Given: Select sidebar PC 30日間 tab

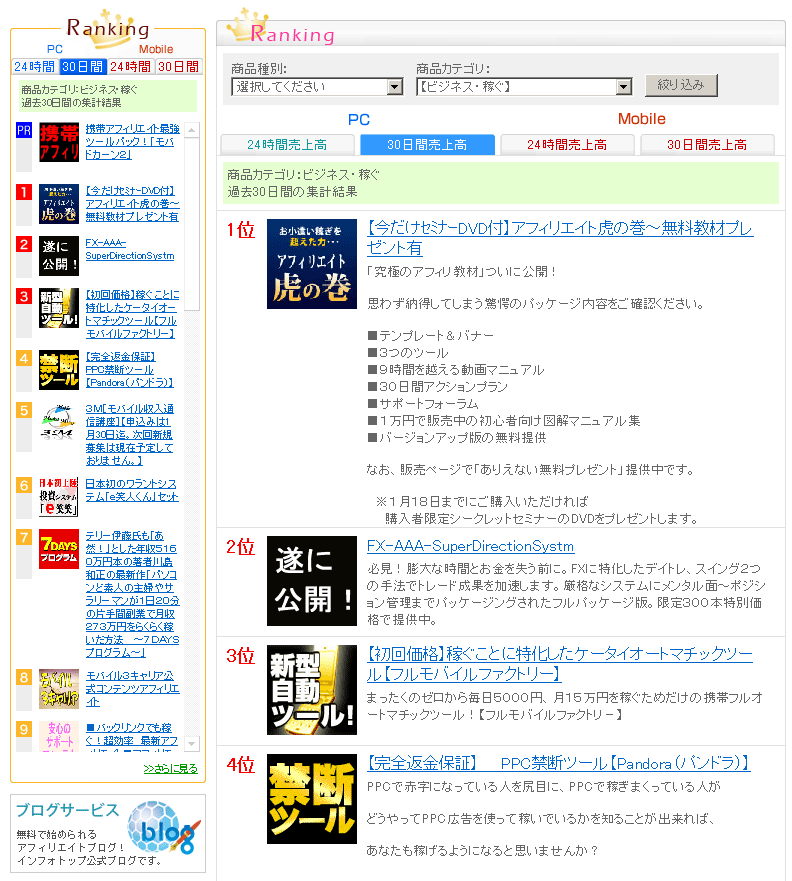Looking at the screenshot, I should point(83,66).
